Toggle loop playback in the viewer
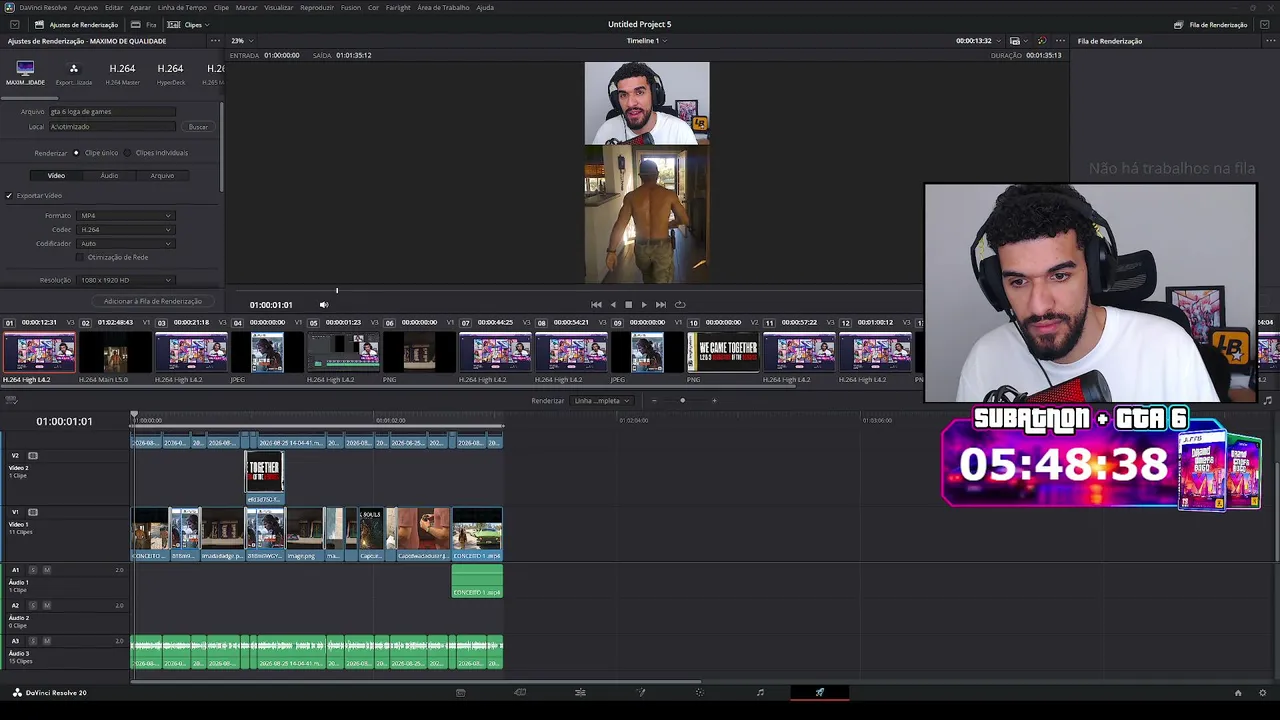This screenshot has width=1280, height=720. pyautogui.click(x=680, y=305)
